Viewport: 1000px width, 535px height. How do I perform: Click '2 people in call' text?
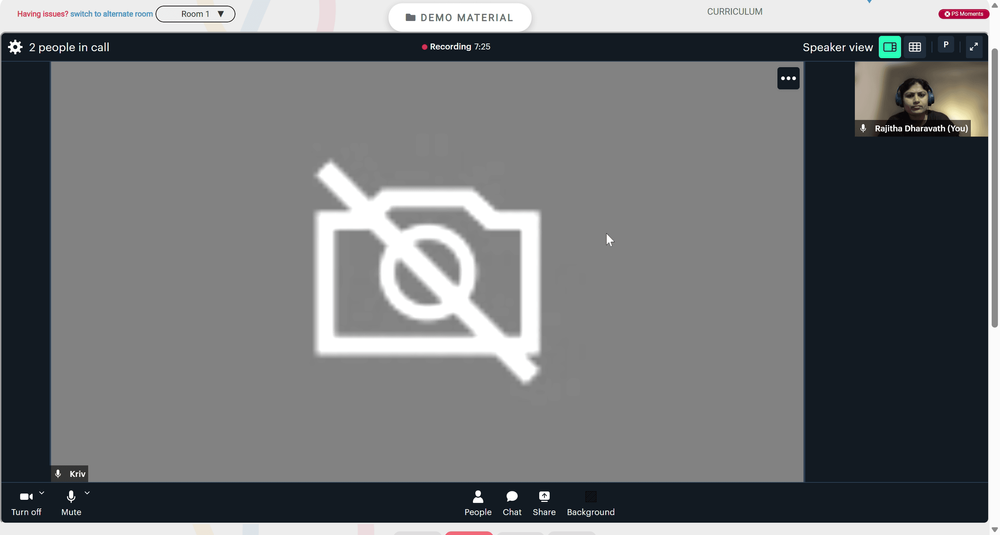coord(69,47)
